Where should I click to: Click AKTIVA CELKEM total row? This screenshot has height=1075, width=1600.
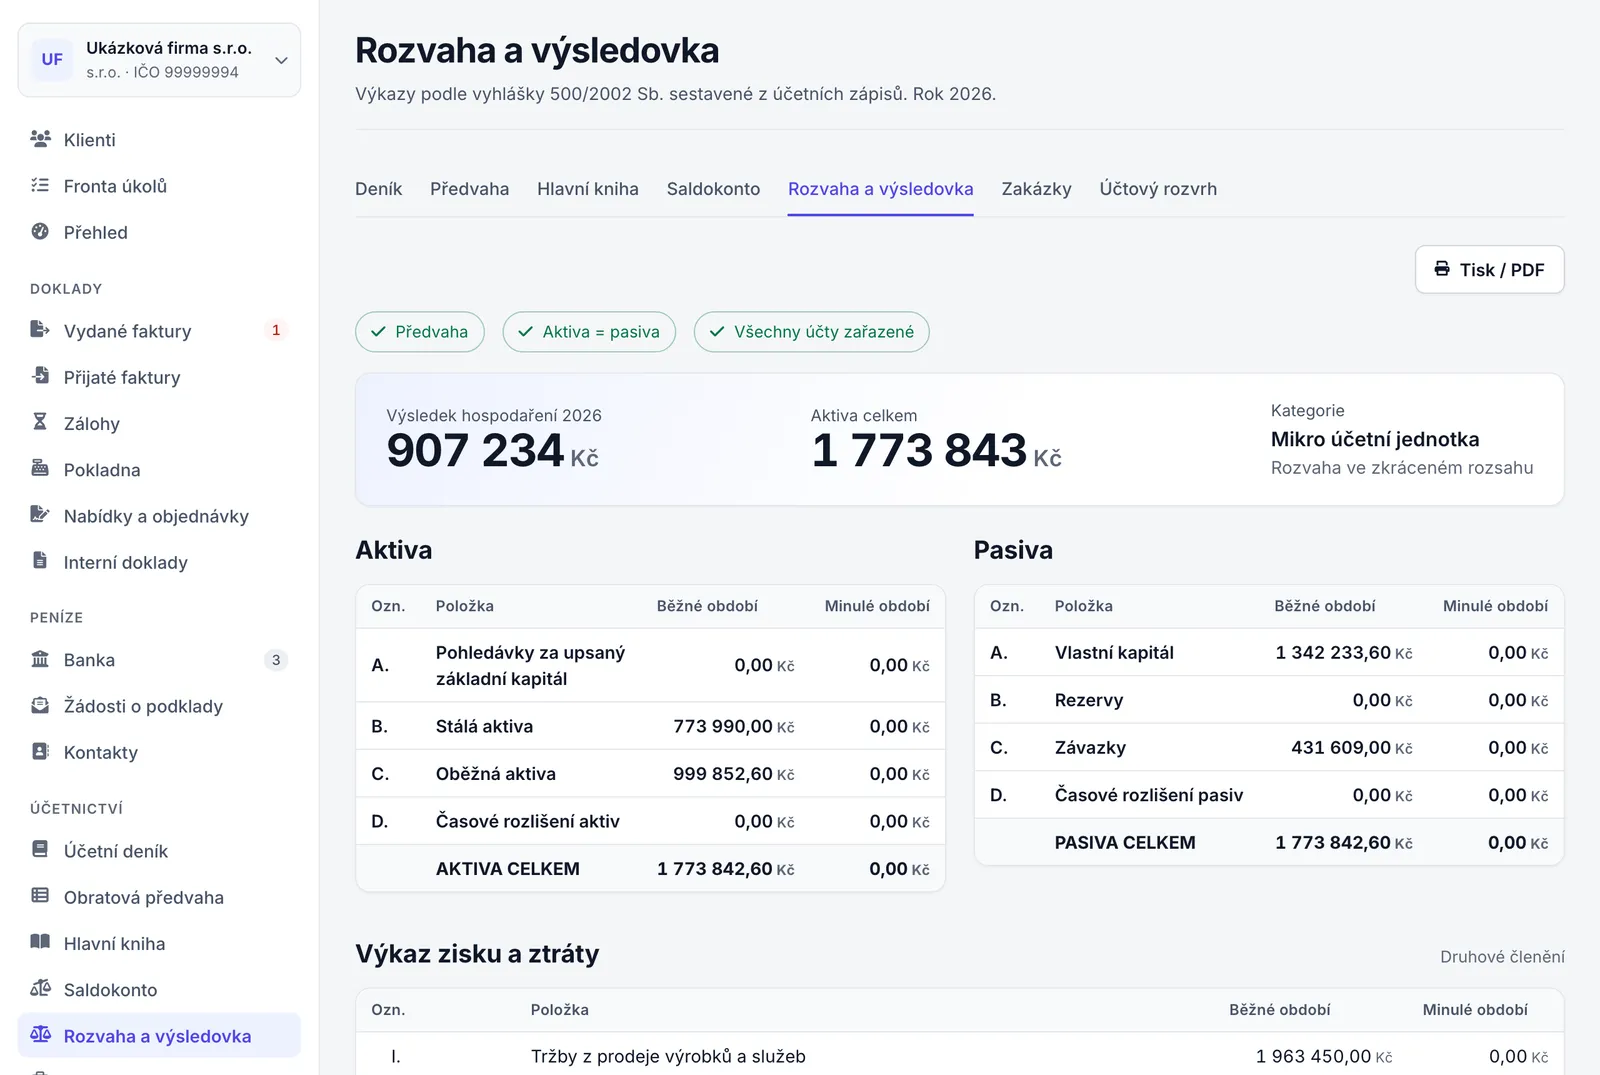click(650, 869)
